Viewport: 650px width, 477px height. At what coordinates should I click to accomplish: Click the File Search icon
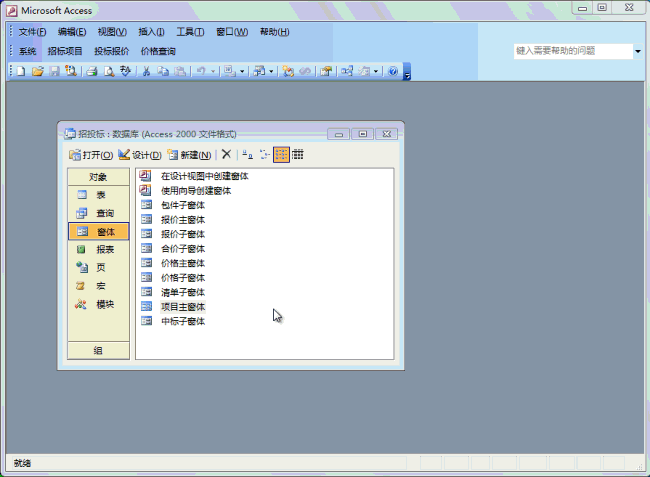click(x=71, y=71)
